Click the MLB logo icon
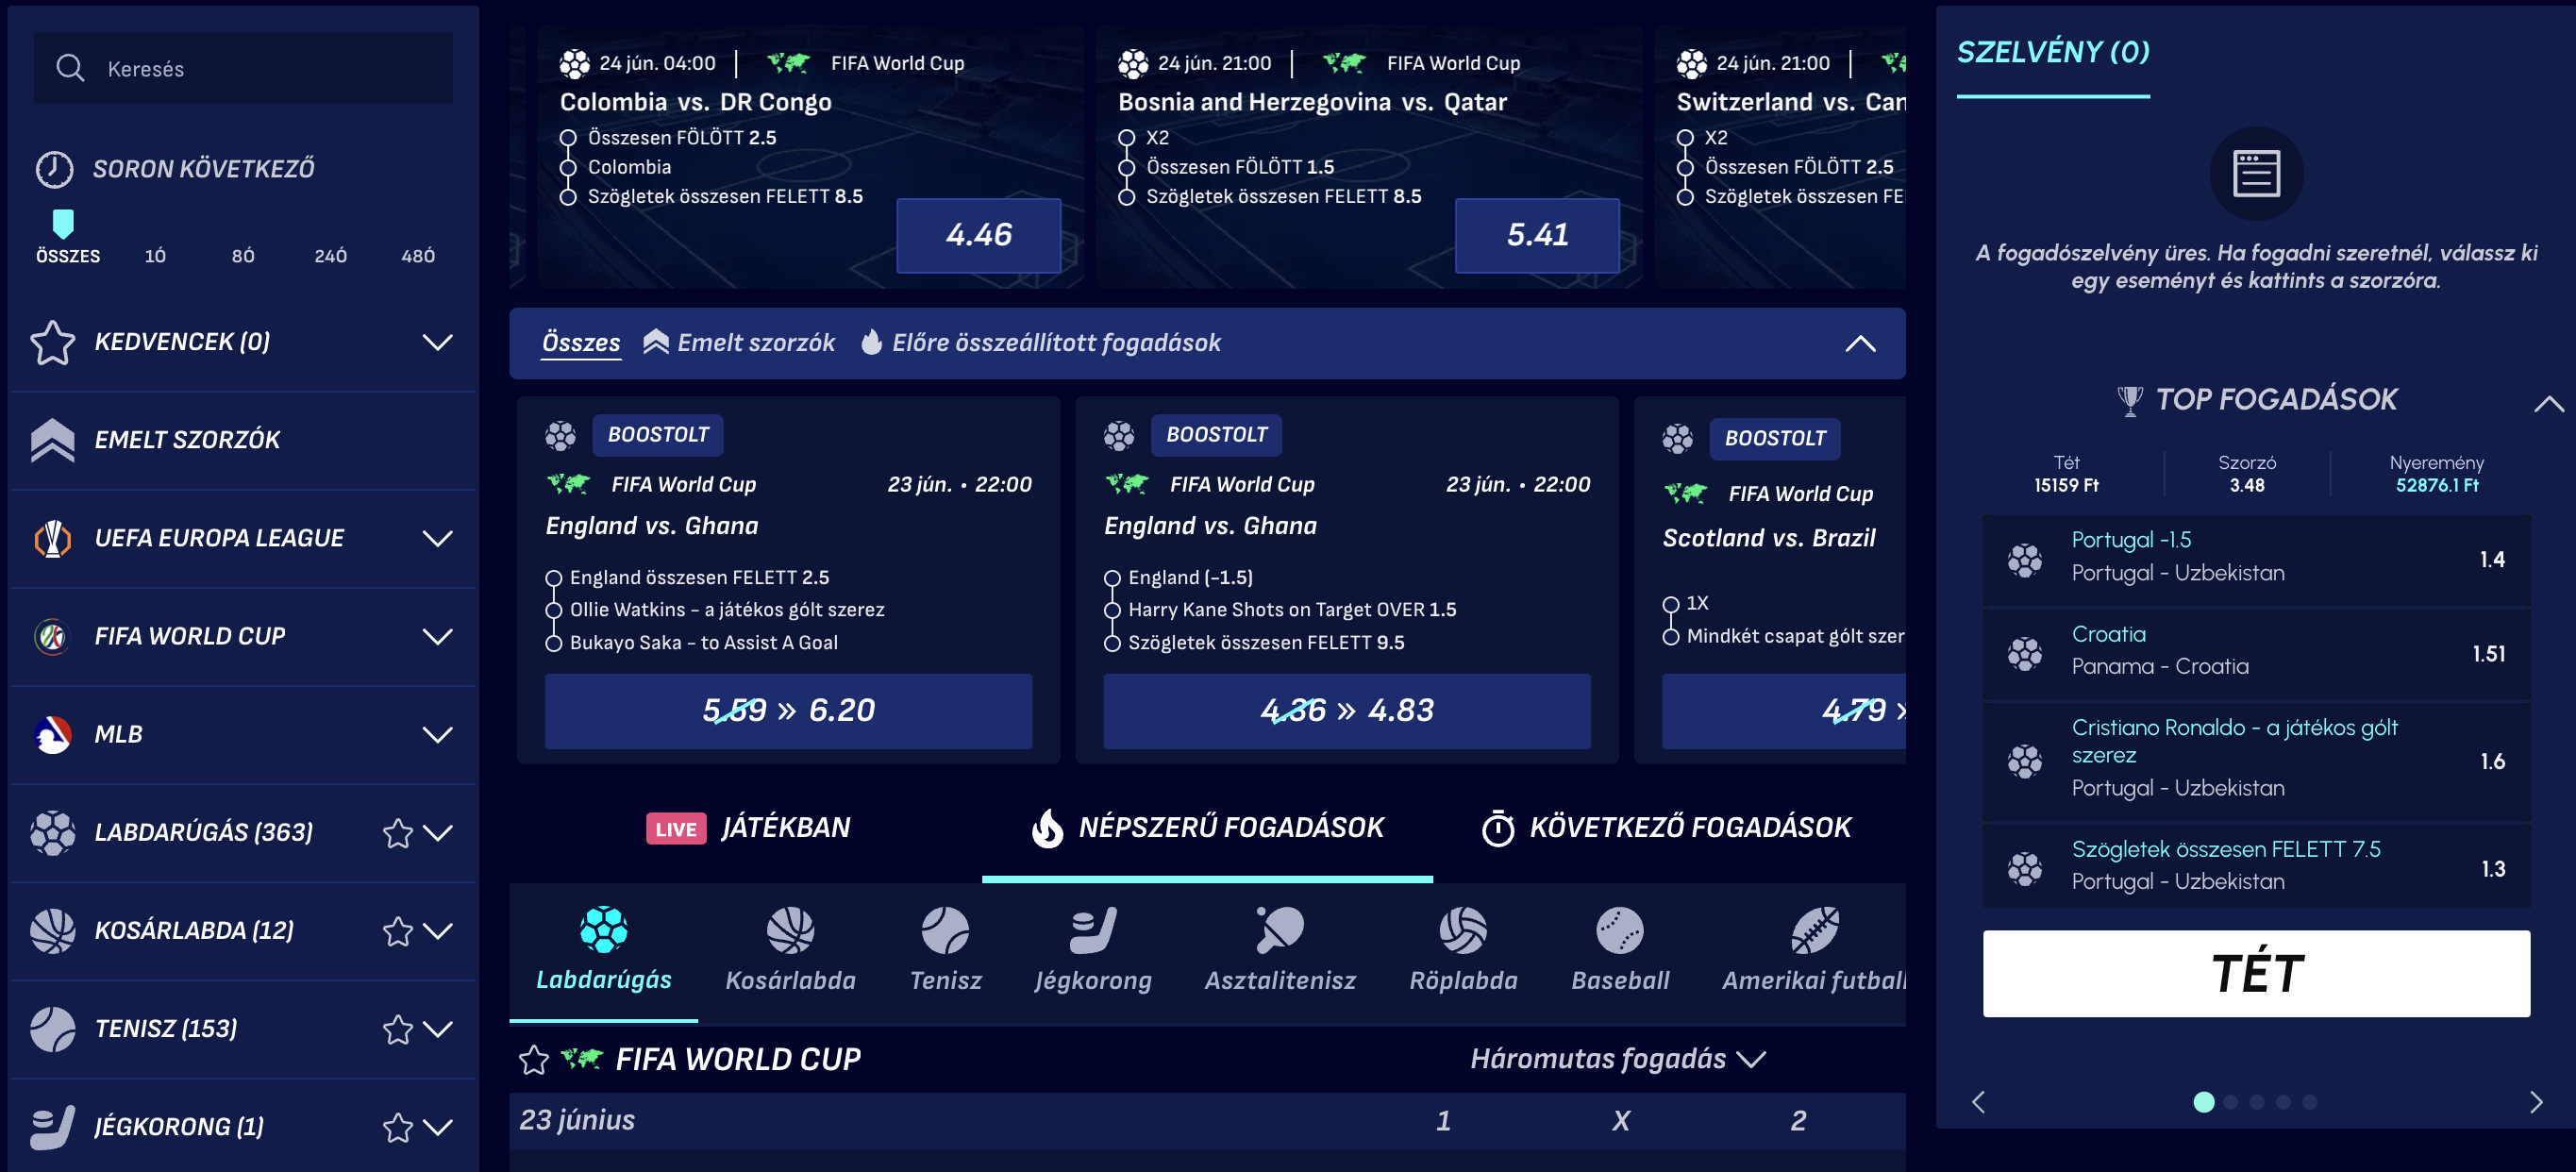Image resolution: width=2576 pixels, height=1172 pixels. (53, 734)
